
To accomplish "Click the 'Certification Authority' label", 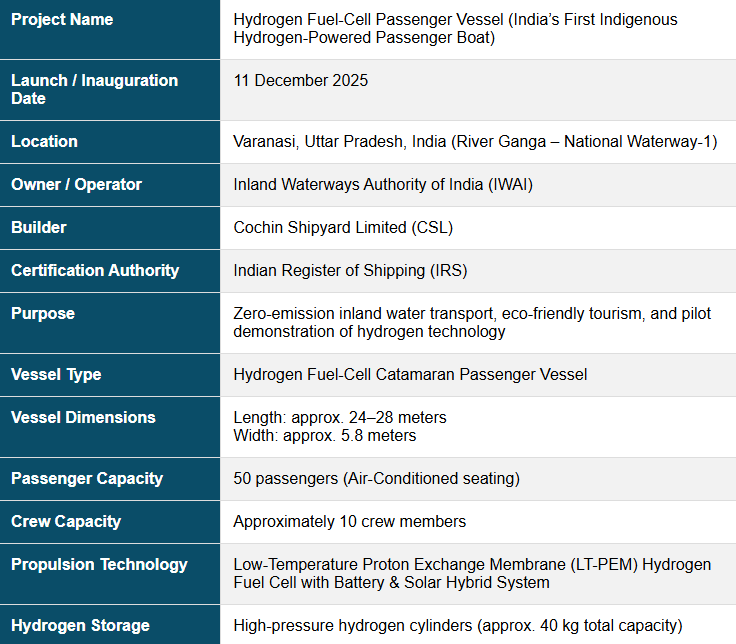I will 95,271.
